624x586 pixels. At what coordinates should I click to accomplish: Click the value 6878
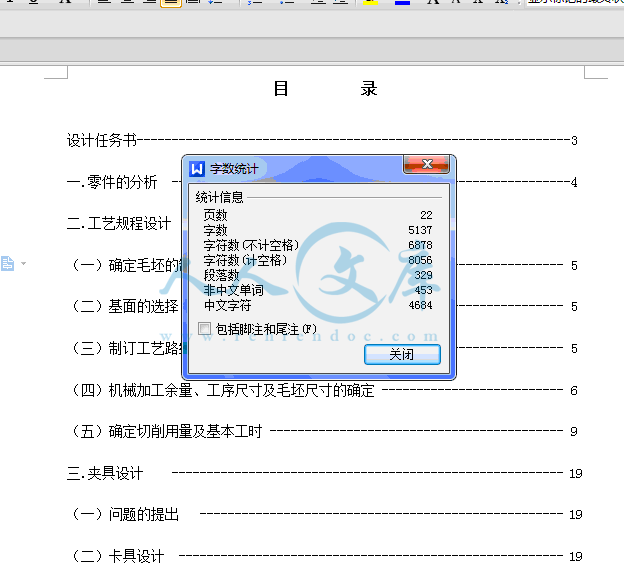(420, 245)
